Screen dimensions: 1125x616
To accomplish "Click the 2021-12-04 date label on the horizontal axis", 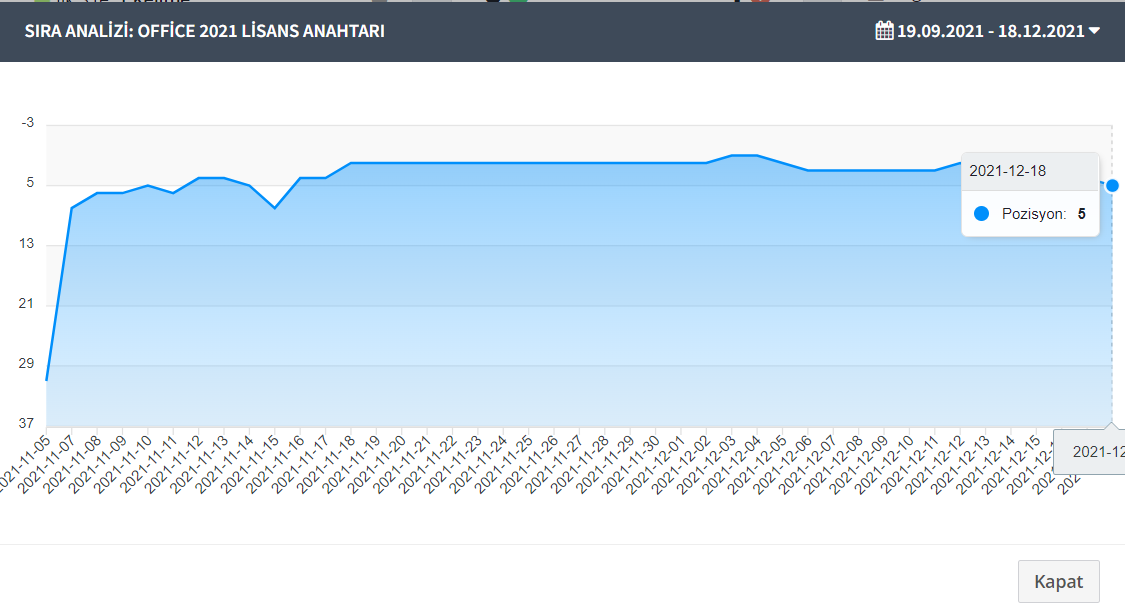I will pyautogui.click(x=732, y=464).
